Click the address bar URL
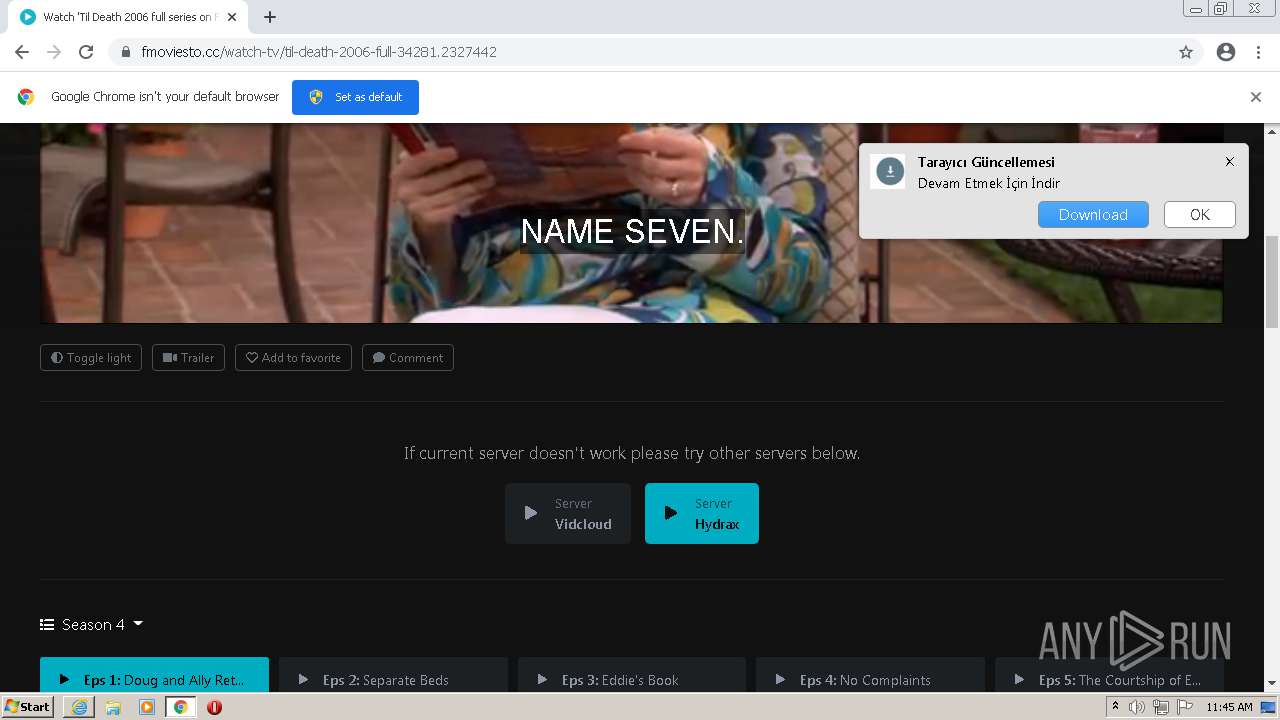The height and width of the screenshot is (720, 1280). (x=319, y=52)
